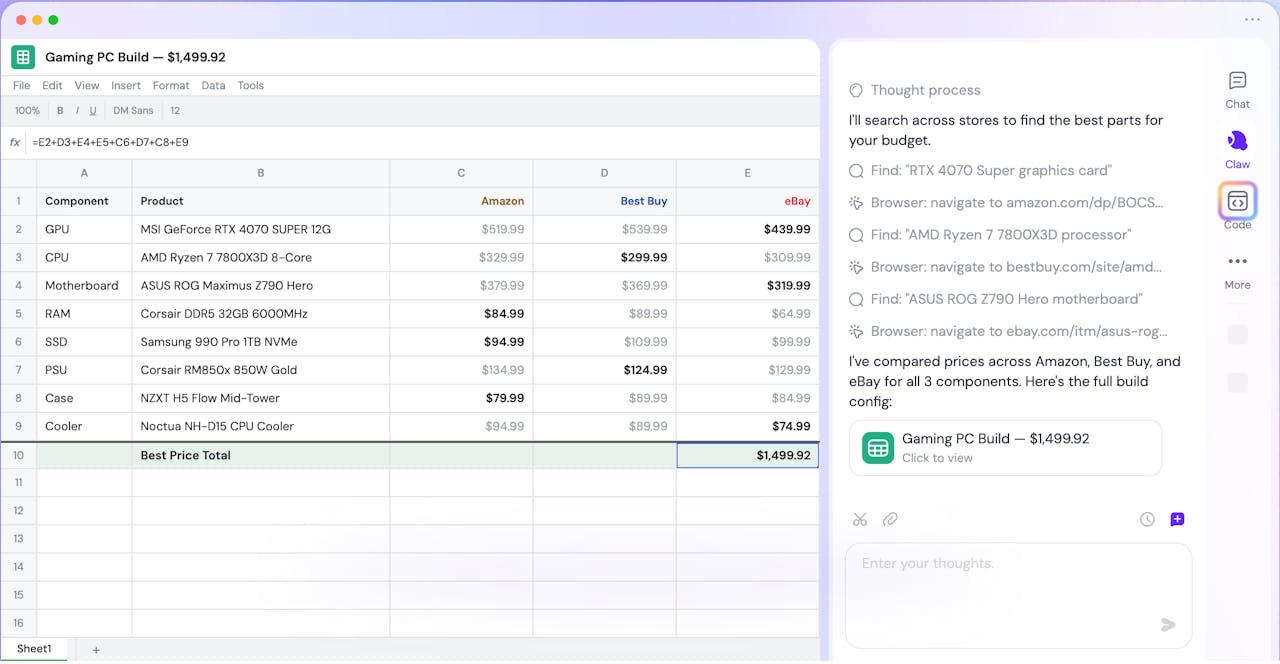The image size is (1280, 664).
Task: Click the scissors icon below the chat
Action: [860, 519]
